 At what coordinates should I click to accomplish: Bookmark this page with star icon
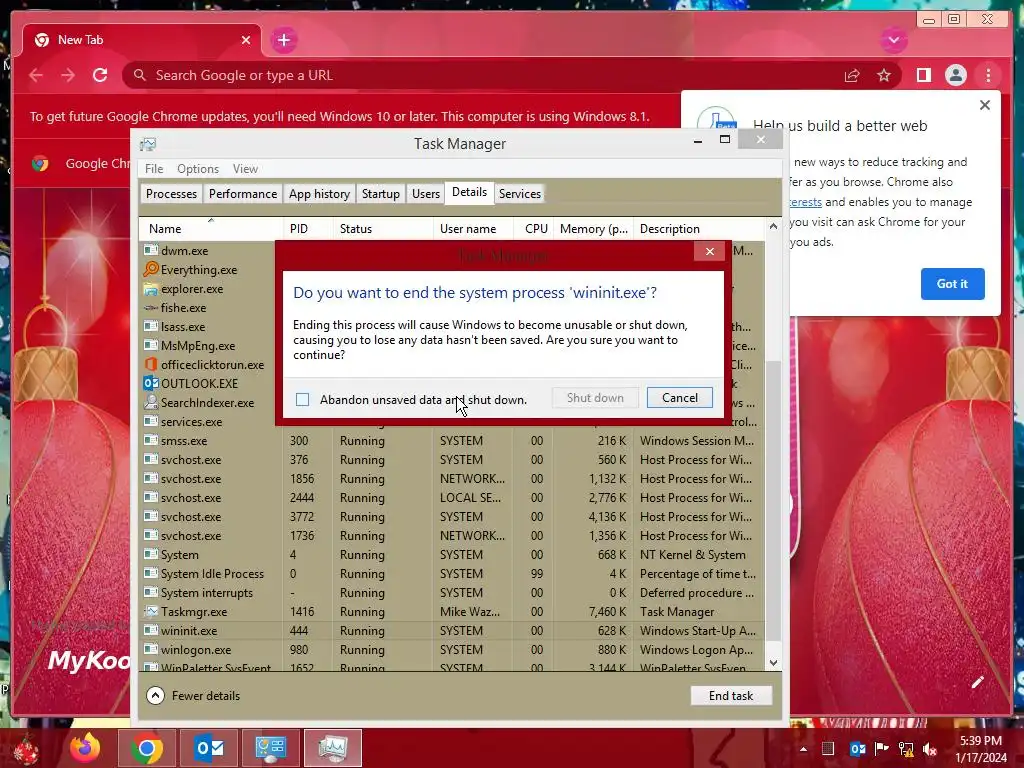click(x=884, y=75)
